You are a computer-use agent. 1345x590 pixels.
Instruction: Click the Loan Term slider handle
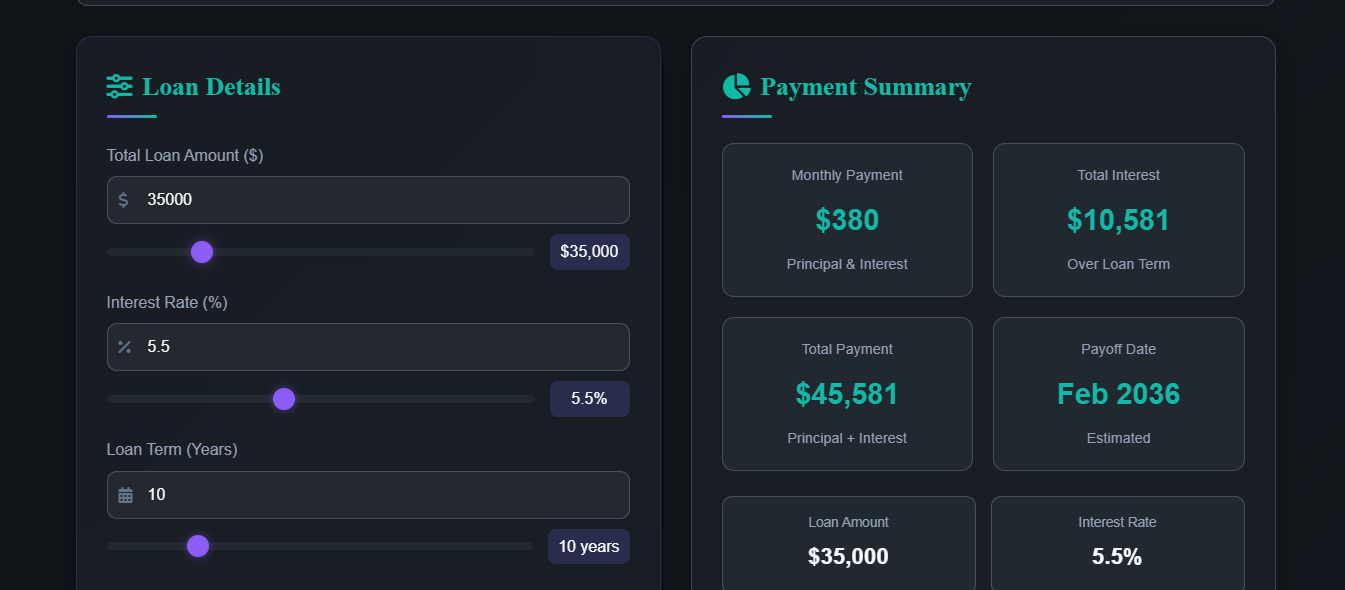197,546
